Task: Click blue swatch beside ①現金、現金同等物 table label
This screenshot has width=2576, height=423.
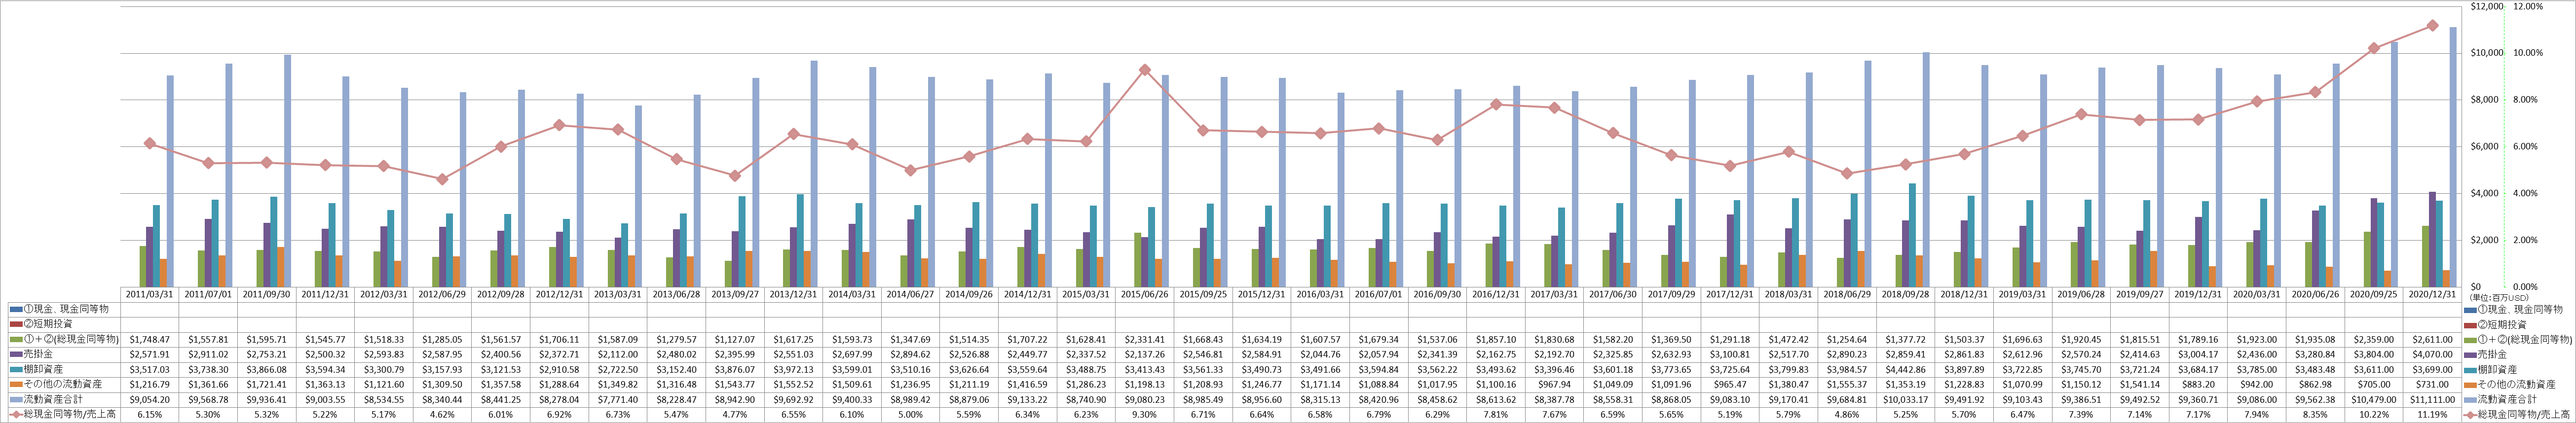Action: 15,310
